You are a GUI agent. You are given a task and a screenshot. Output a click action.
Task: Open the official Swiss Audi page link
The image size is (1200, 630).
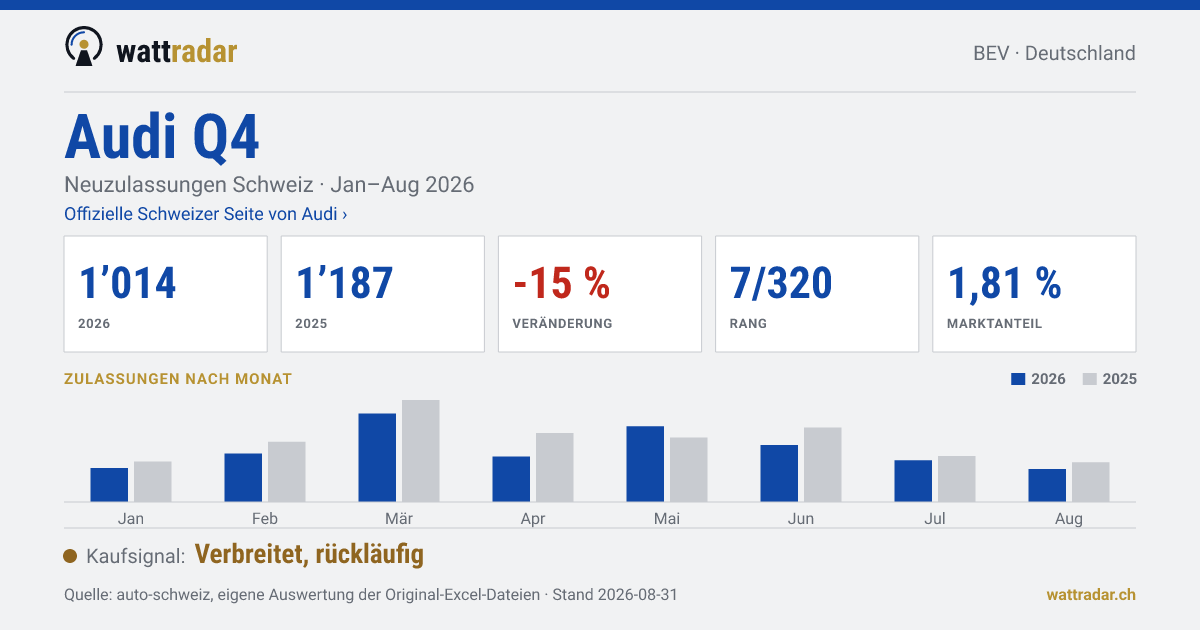[x=206, y=214]
